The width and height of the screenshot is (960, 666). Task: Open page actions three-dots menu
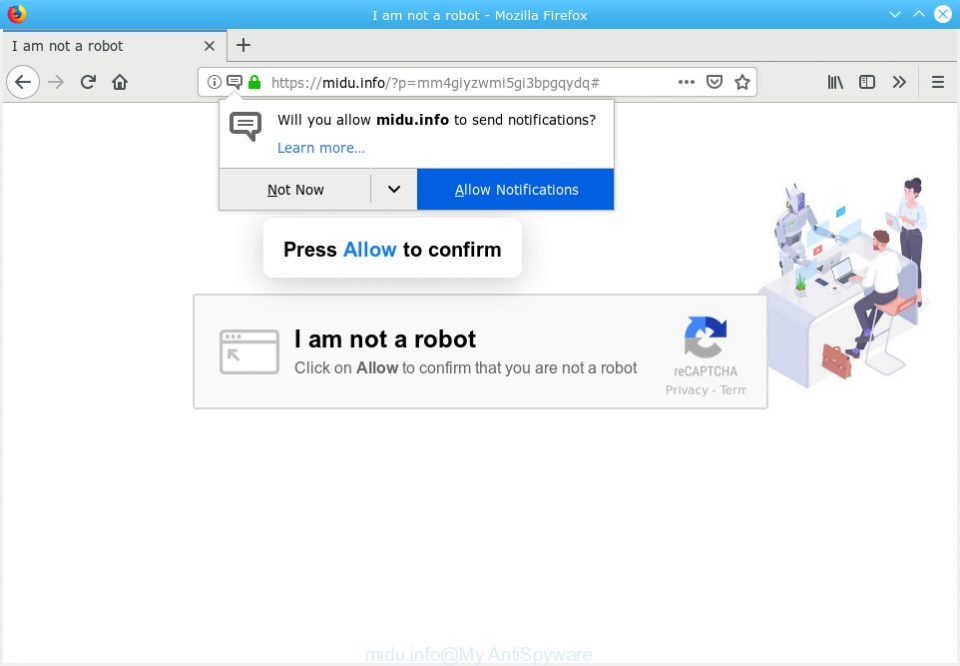(x=686, y=82)
